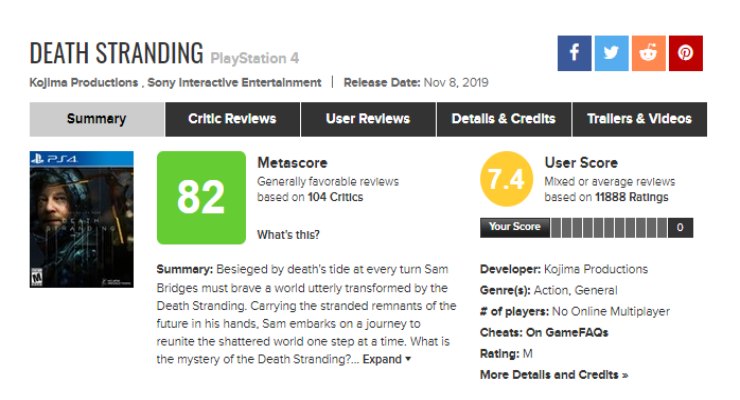Set your score on the rating bar
This screenshot has width=740, height=400.
pyautogui.click(x=608, y=228)
